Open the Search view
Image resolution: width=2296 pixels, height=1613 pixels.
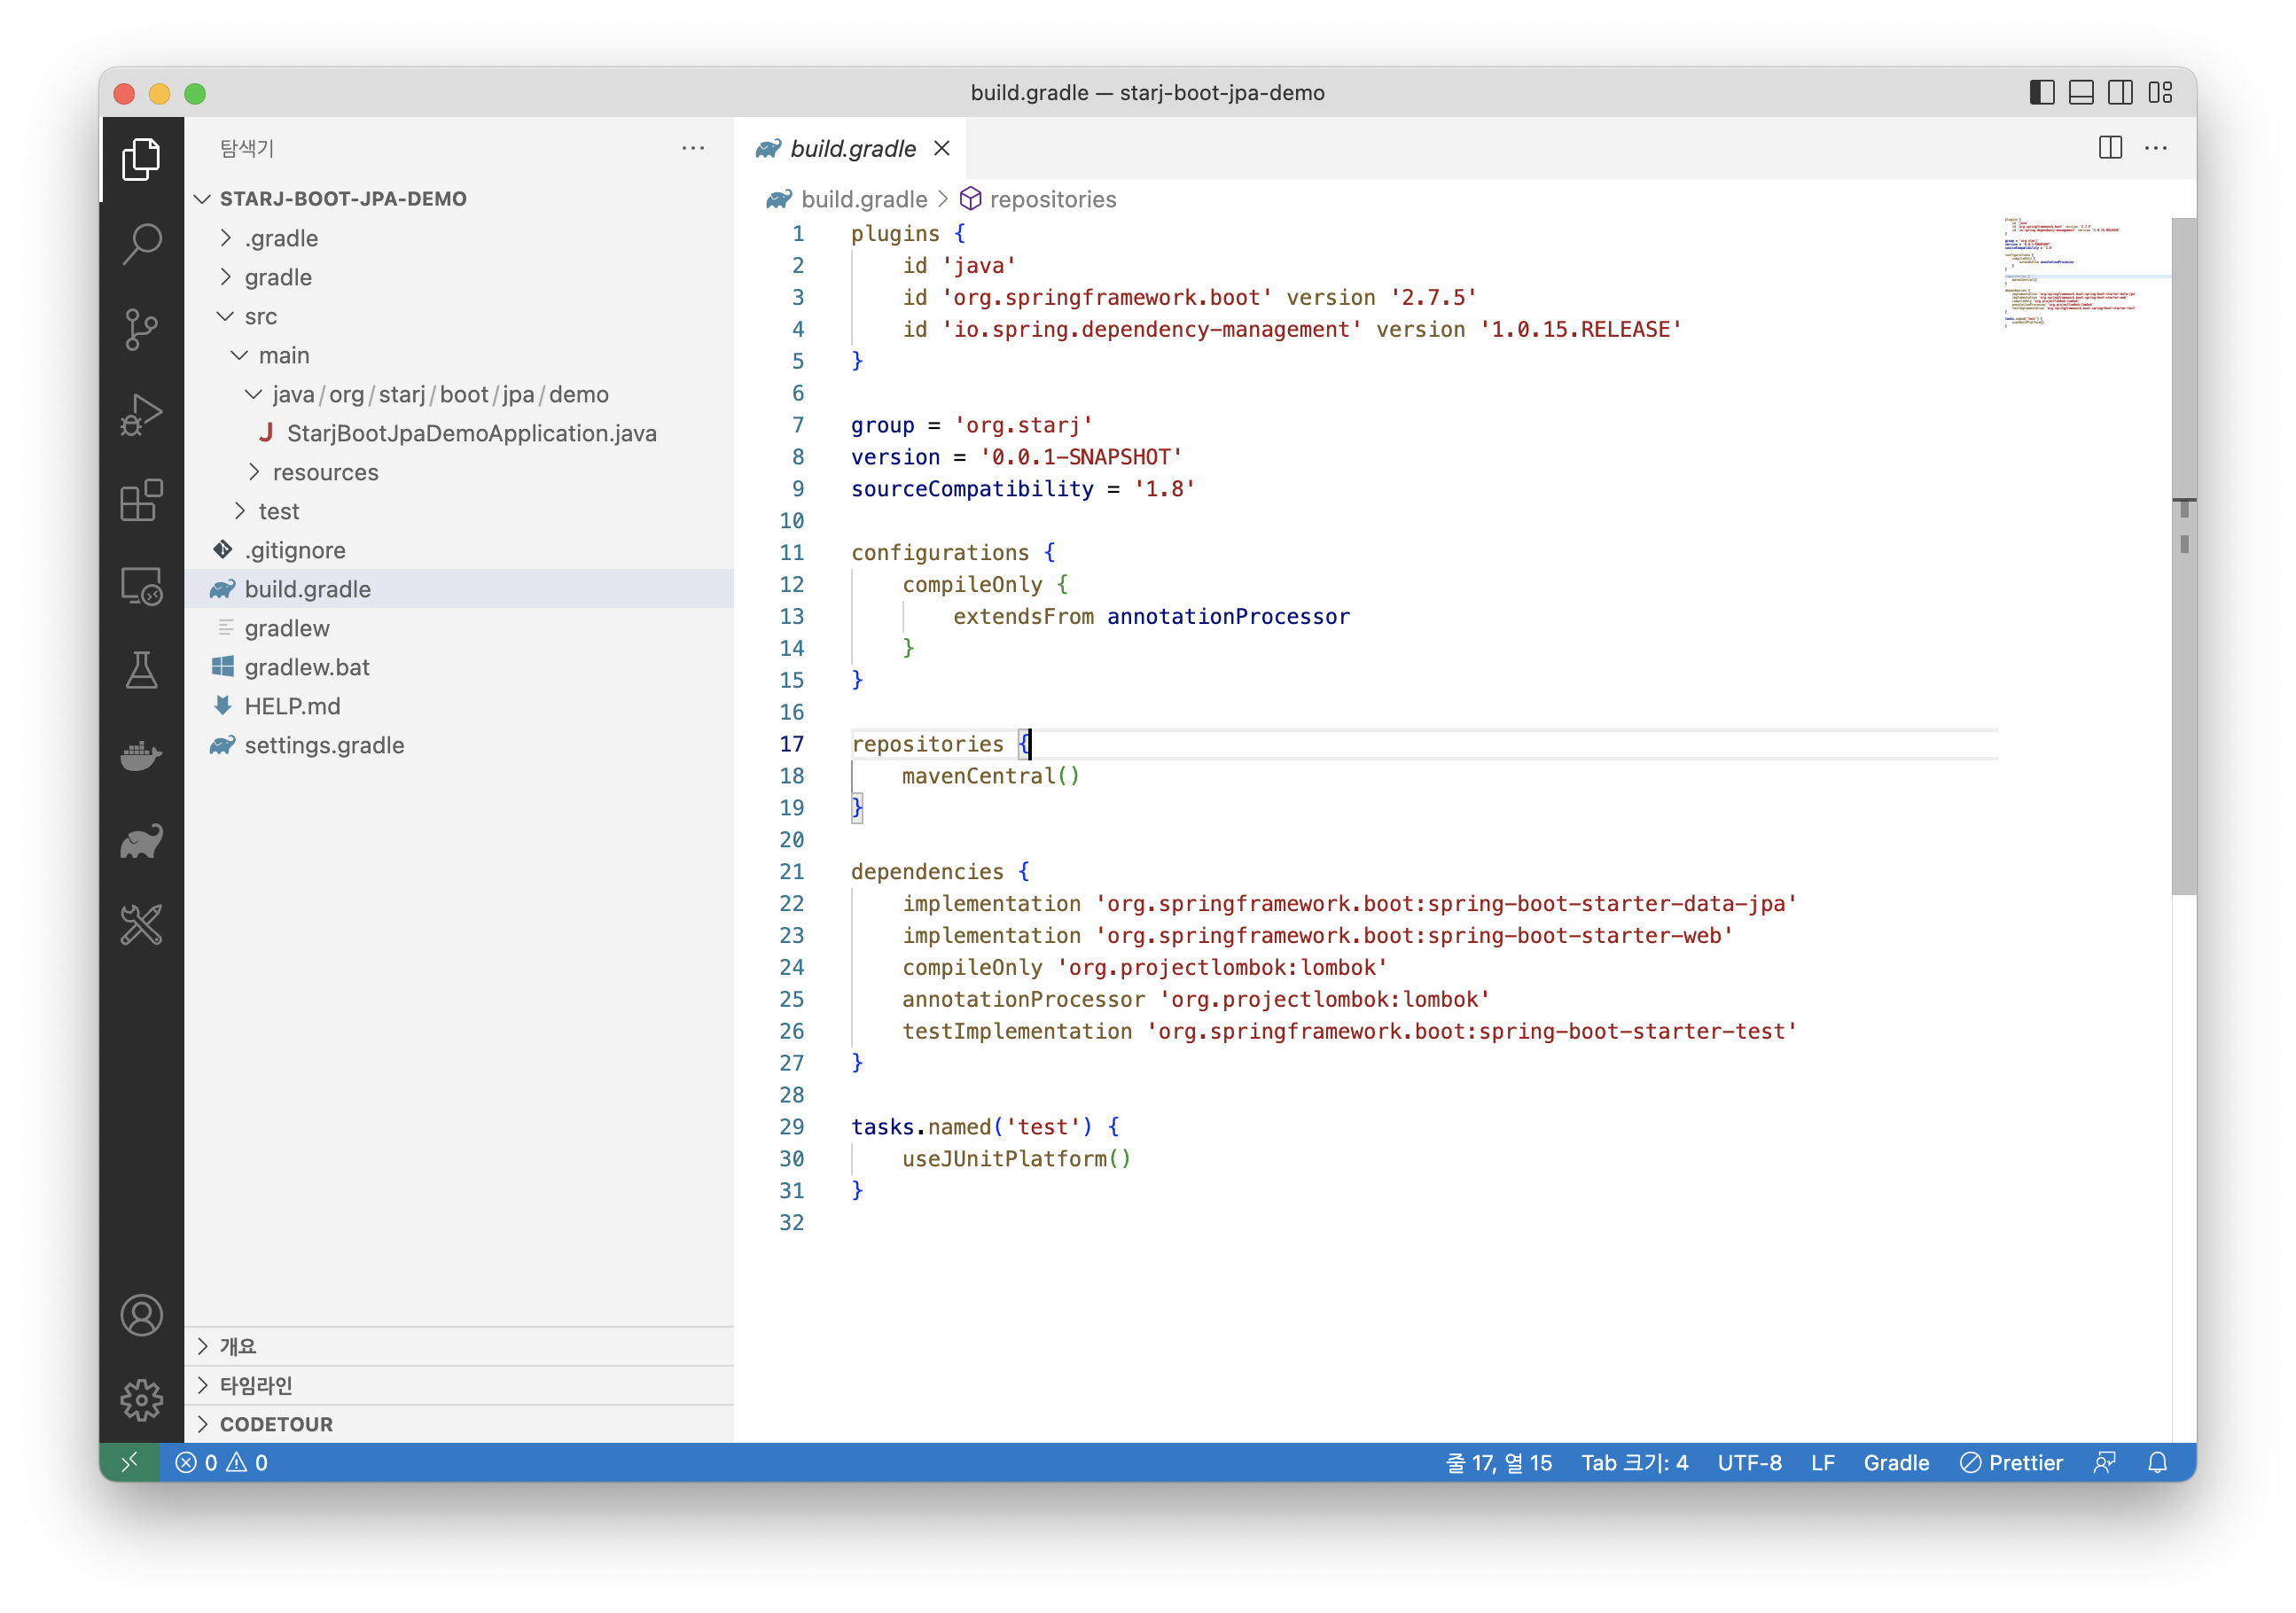pos(141,244)
